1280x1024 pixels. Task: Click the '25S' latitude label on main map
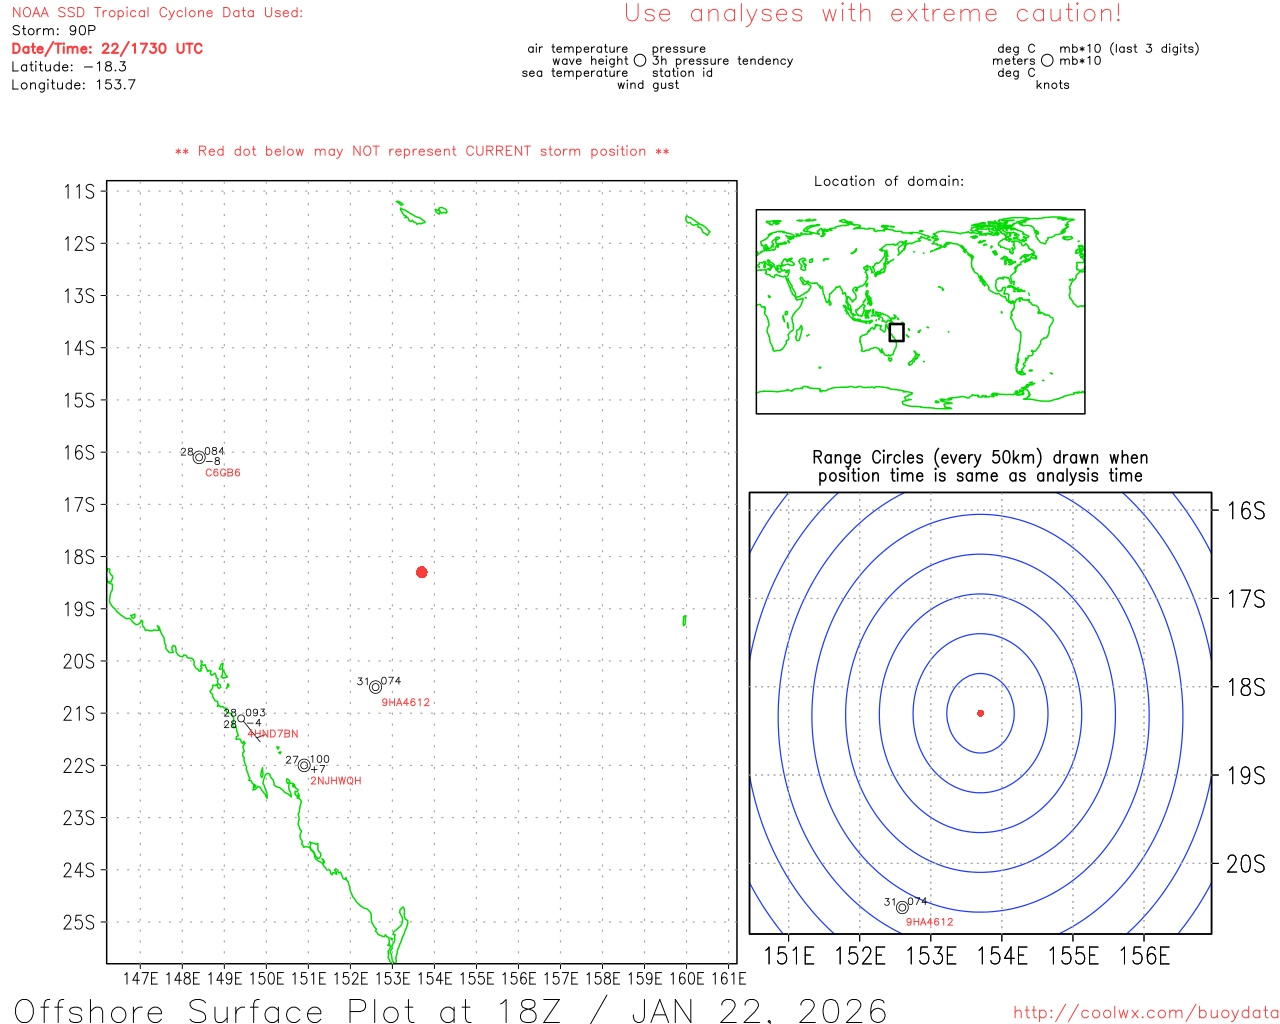[x=79, y=923]
